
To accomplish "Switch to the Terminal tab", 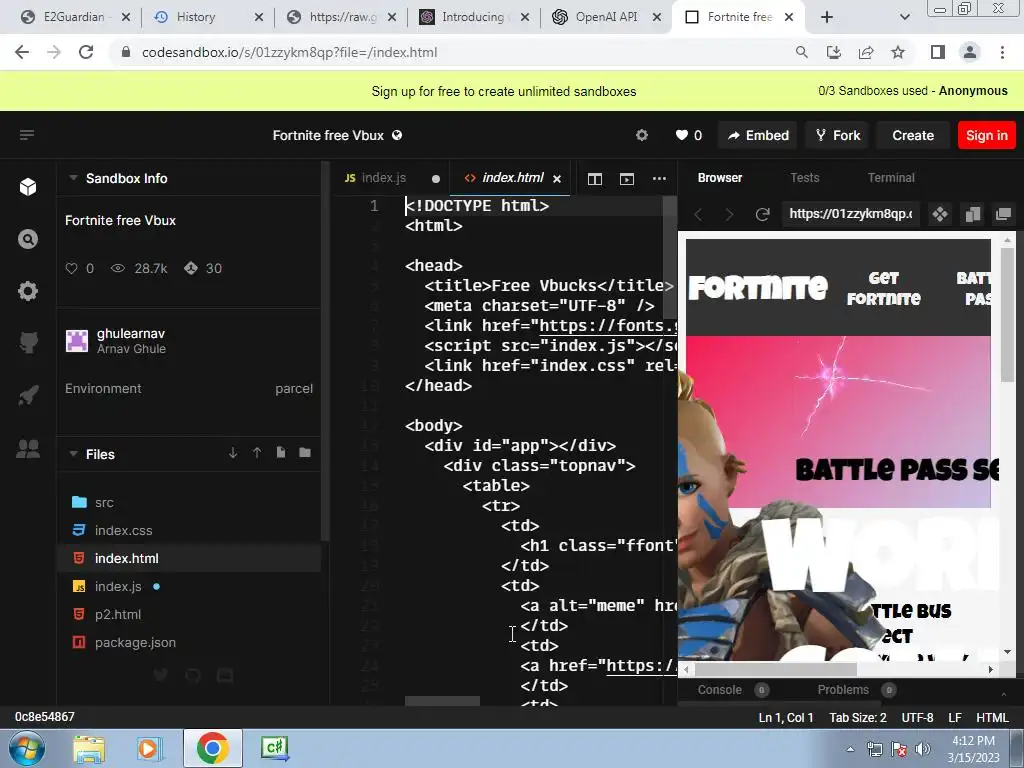I will pyautogui.click(x=891, y=178).
